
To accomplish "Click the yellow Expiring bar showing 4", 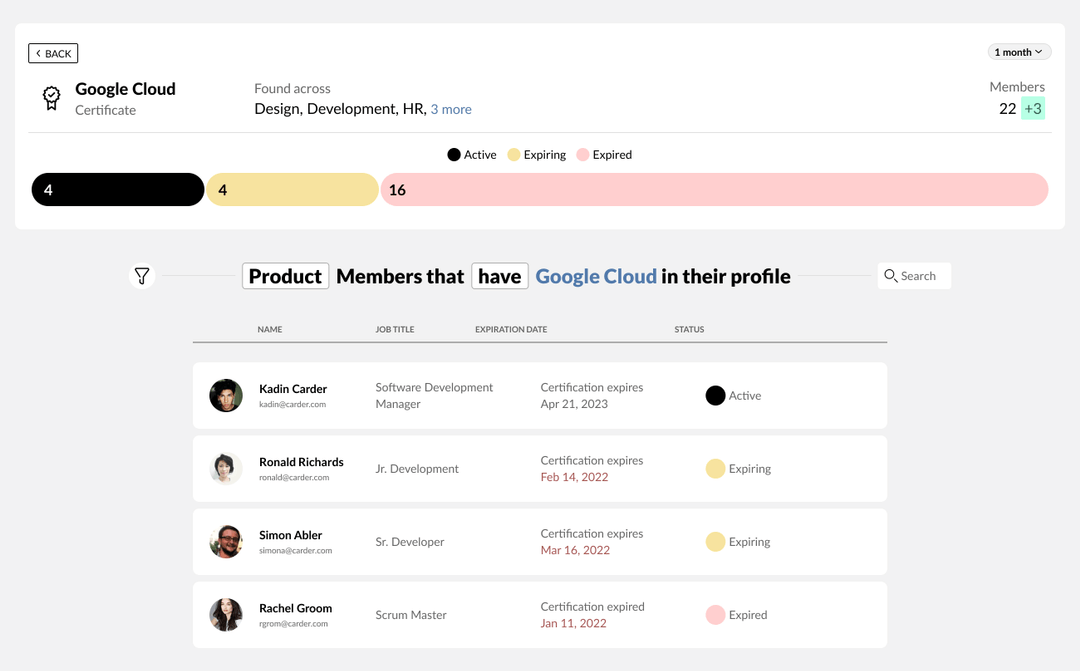I will (292, 189).
